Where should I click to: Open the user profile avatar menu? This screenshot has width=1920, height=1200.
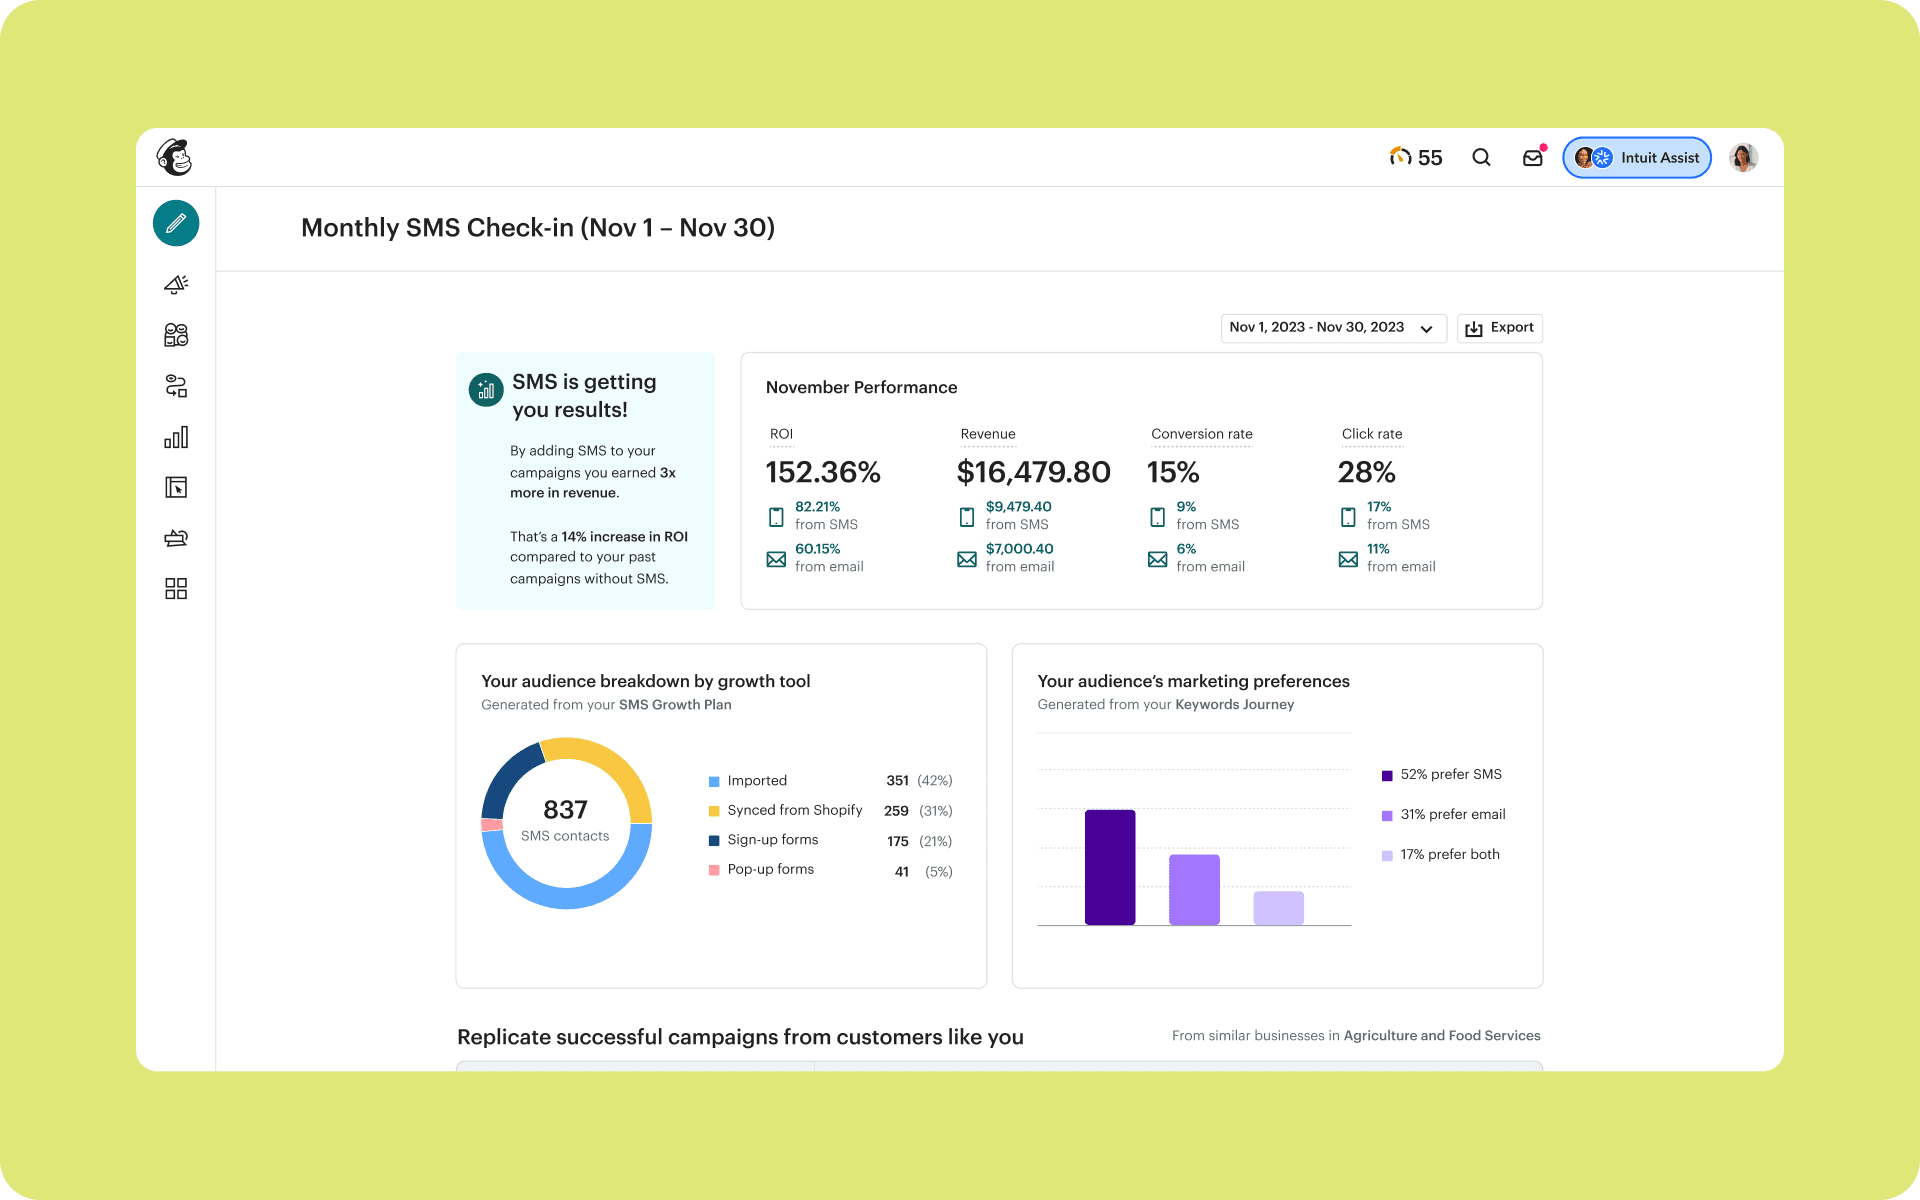coord(1743,158)
